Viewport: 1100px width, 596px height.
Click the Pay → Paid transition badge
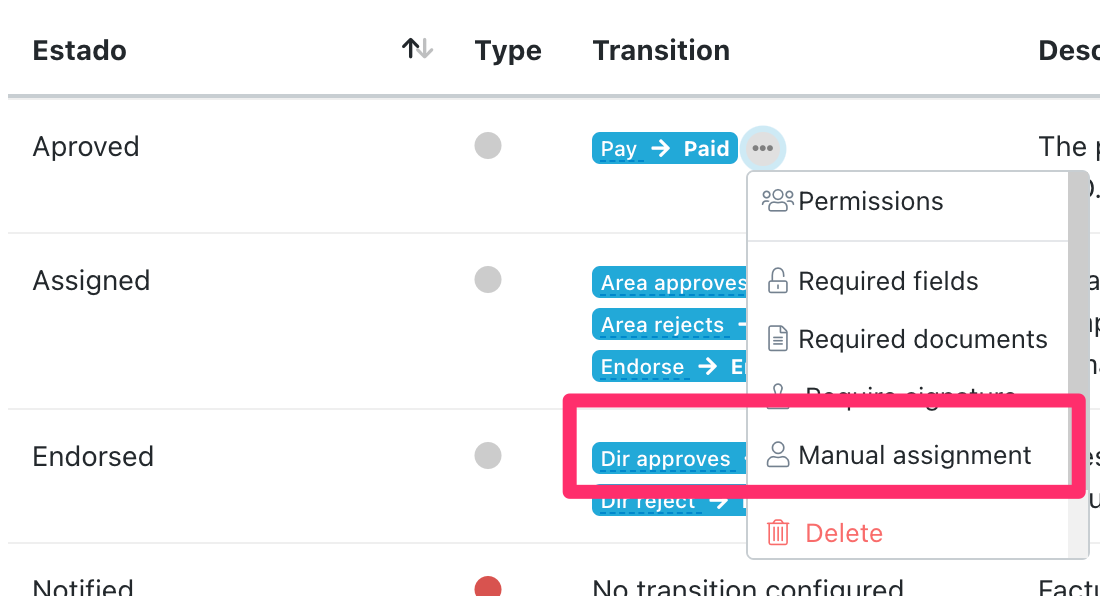[665, 149]
